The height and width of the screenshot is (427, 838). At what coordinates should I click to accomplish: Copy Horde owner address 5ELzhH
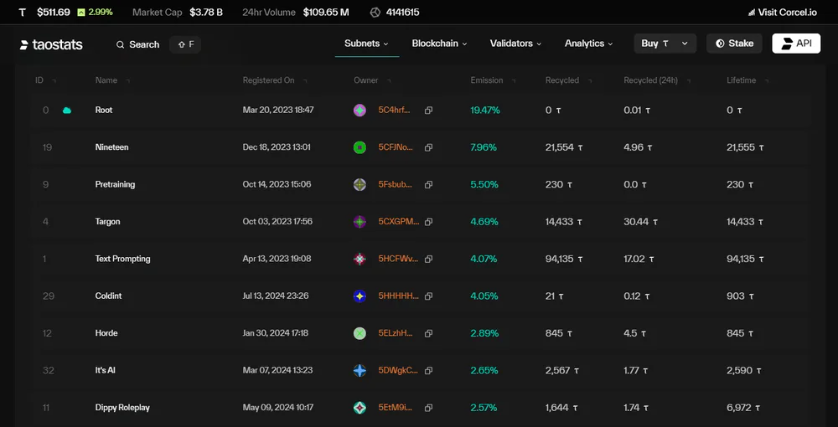click(428, 333)
